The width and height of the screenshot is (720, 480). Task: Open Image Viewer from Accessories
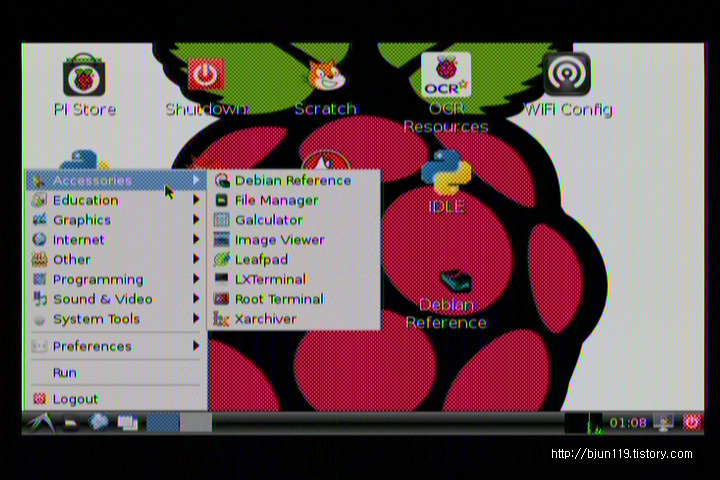294,240
